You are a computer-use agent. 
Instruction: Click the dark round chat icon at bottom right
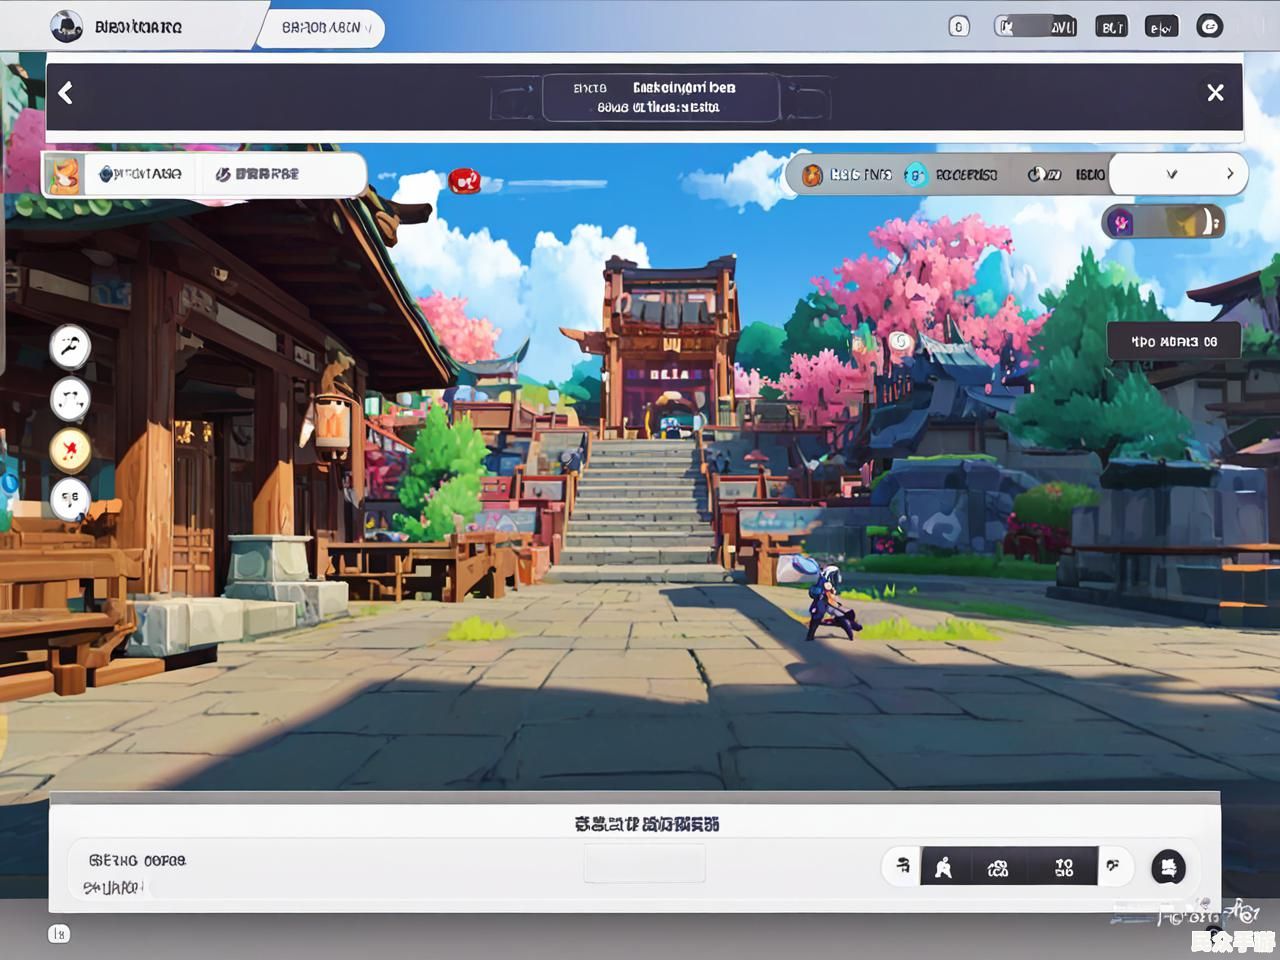[1168, 867]
